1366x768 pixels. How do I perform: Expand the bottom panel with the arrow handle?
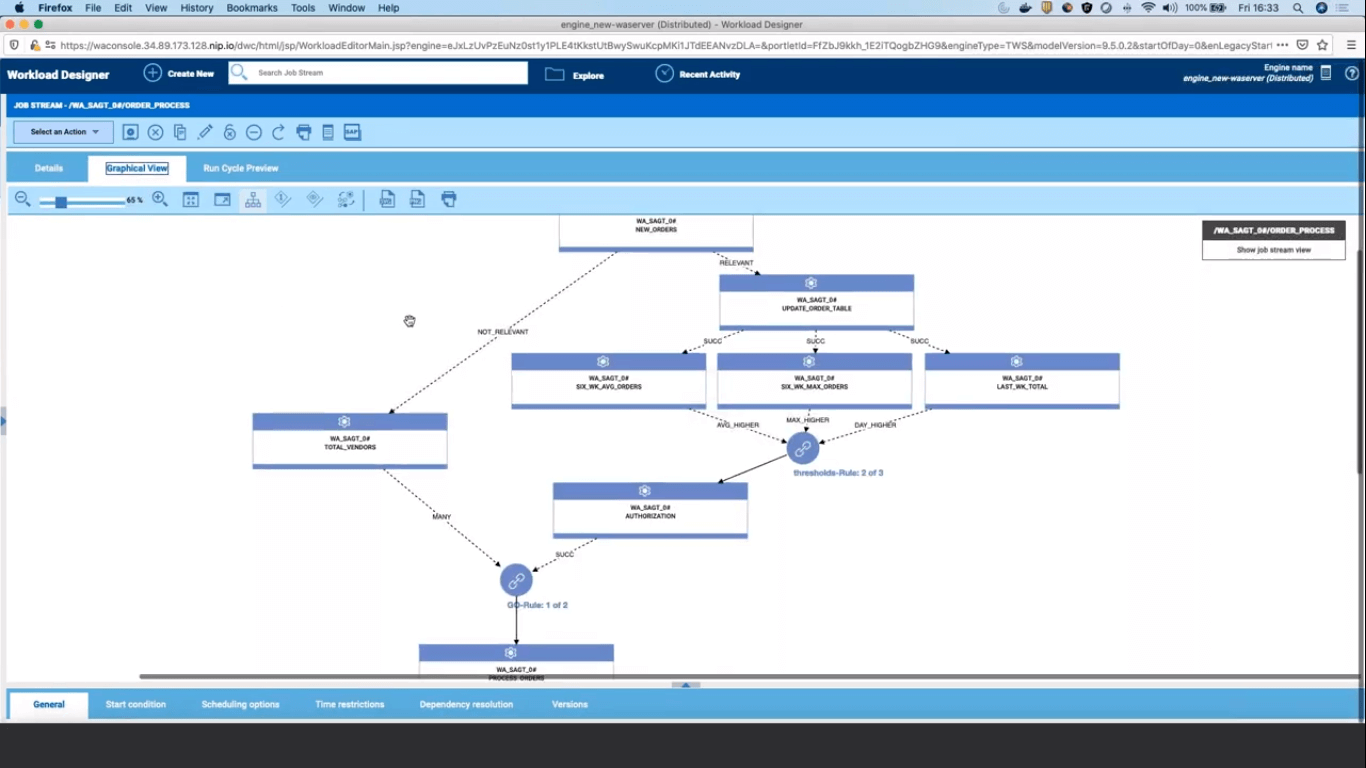pos(685,685)
